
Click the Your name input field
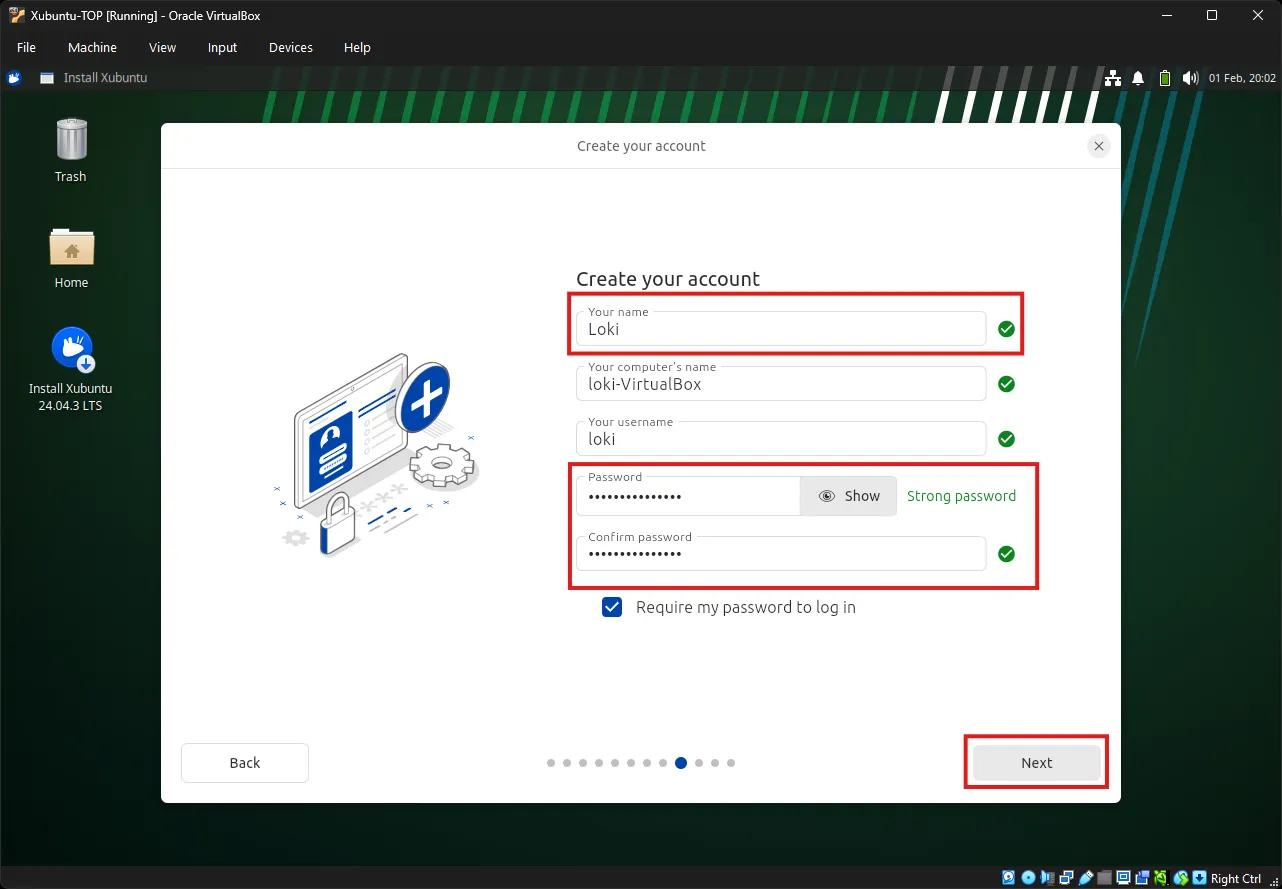(780, 330)
